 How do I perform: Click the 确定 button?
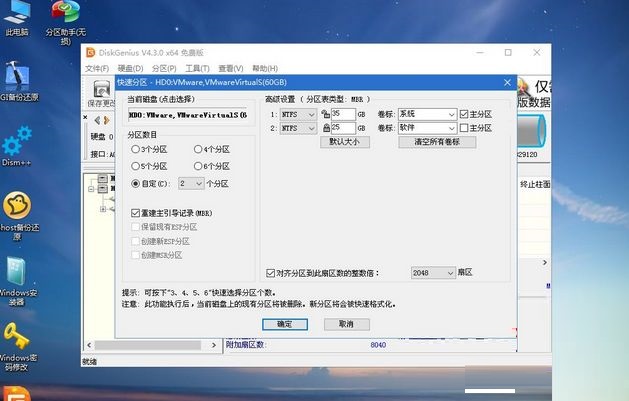tap(285, 324)
